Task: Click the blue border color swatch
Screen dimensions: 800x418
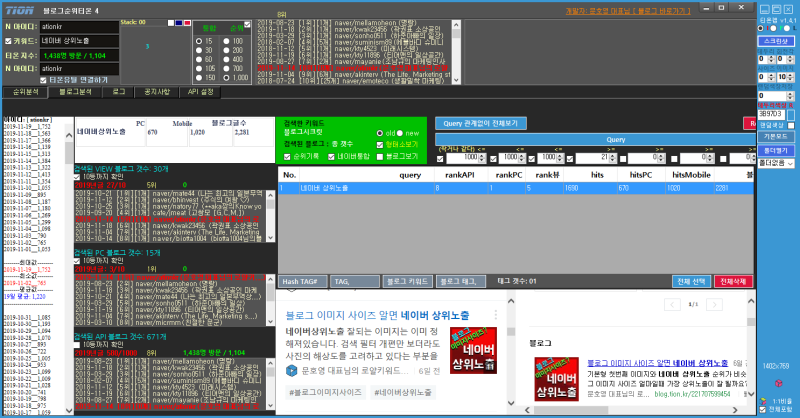Action: 791,115
